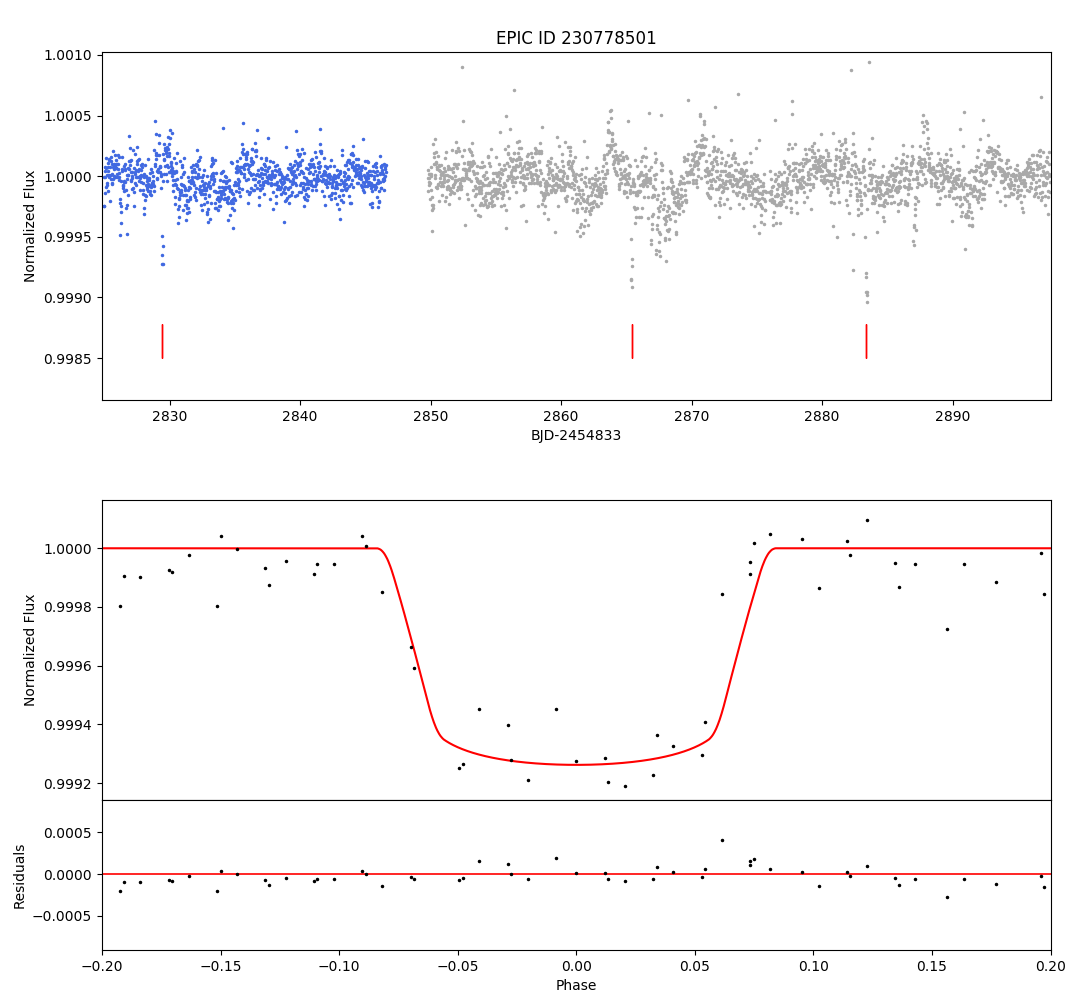Image resolution: width=1071 pixels, height=1000 pixels.
Task: Click the 0.9985 flux tick label
Action: [68, 359]
